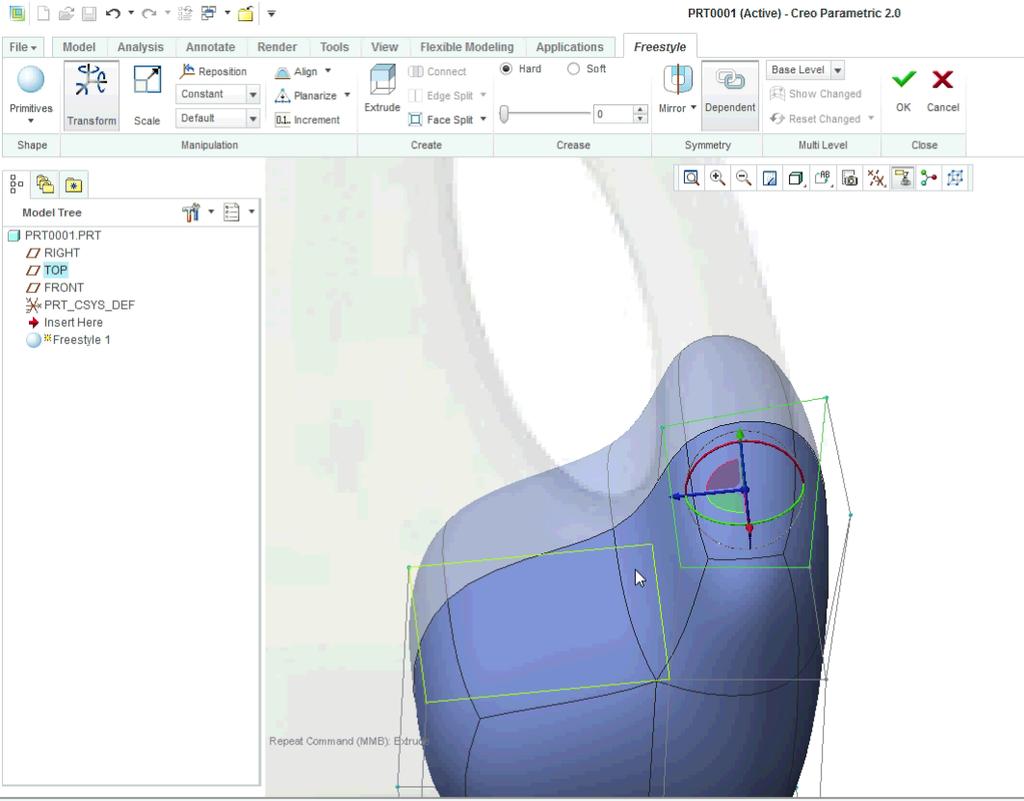Open the File menu
The height and width of the screenshot is (801, 1024).
click(x=23, y=47)
